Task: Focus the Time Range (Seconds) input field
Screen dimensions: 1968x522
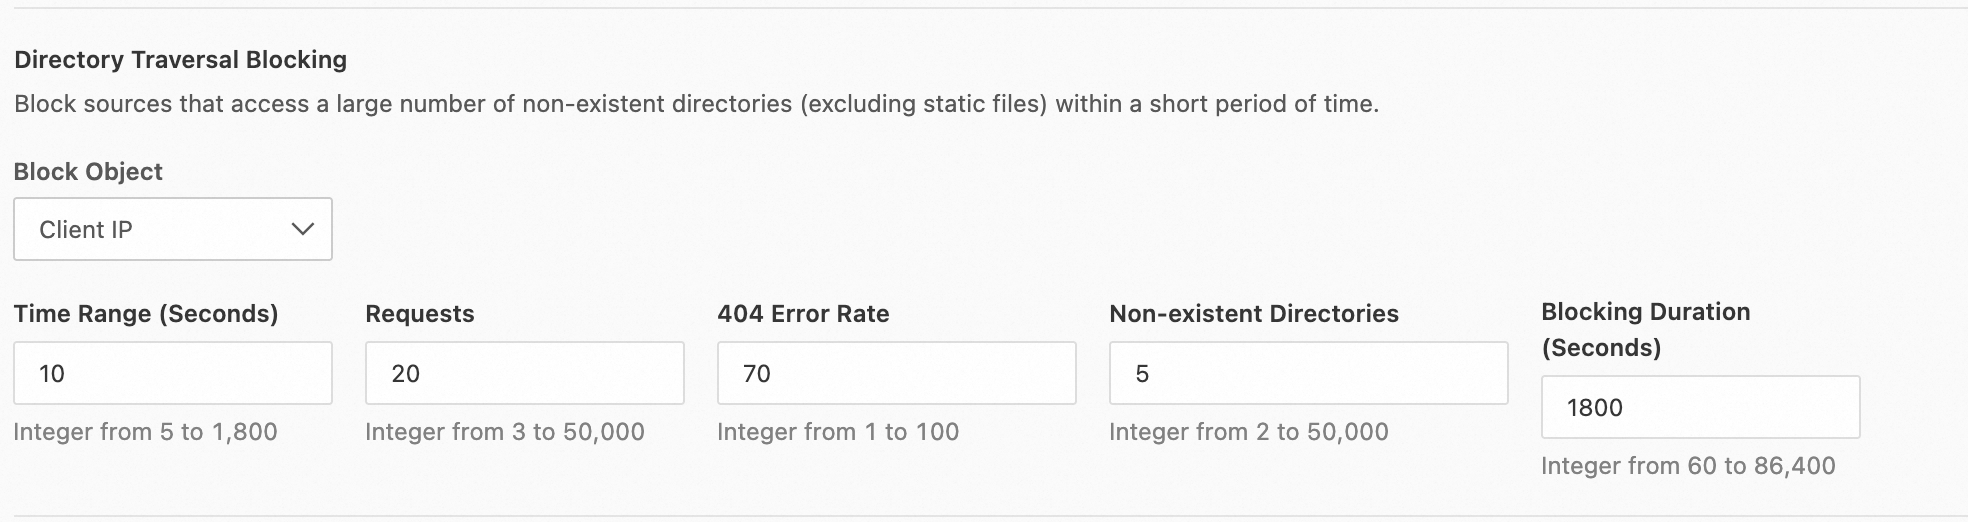Action: click(172, 373)
